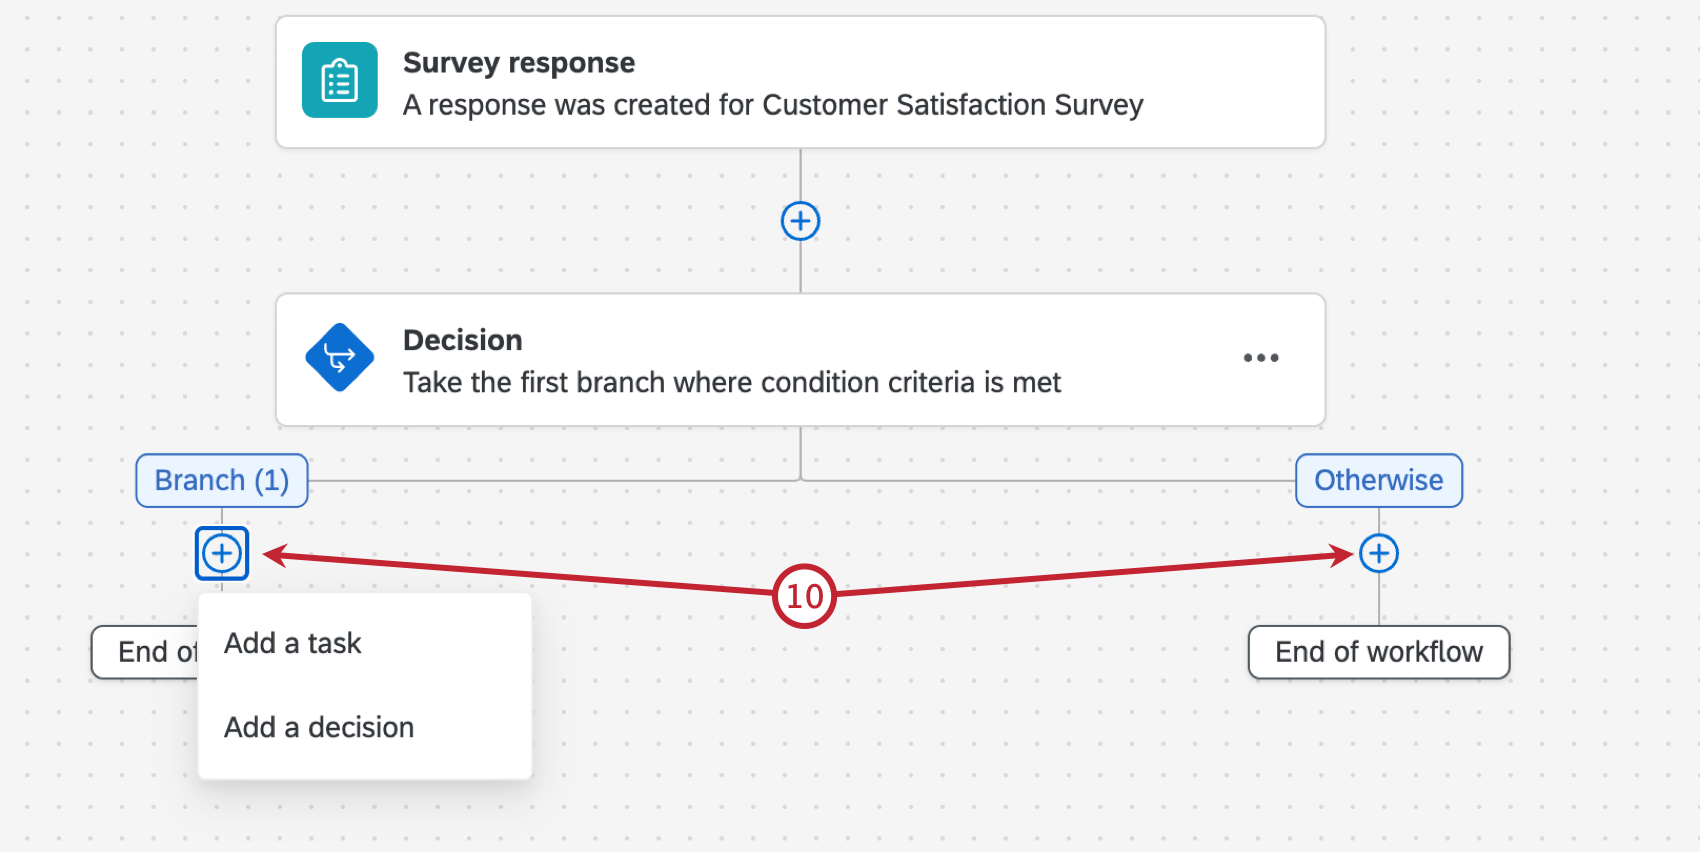This screenshot has width=1700, height=852.
Task: Click the plus icon under Otherwise
Action: 1378,553
